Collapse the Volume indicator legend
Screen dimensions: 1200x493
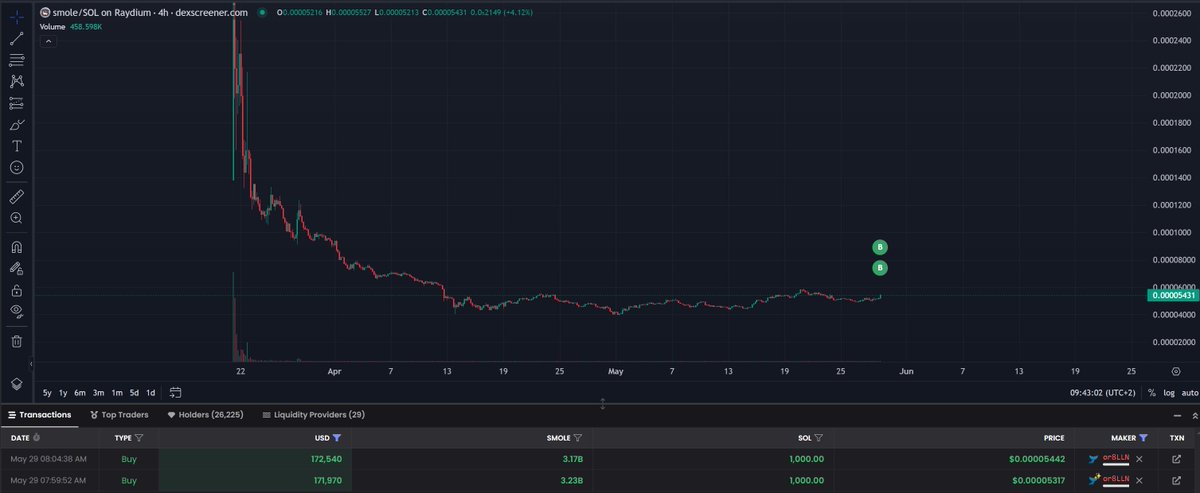(46, 43)
